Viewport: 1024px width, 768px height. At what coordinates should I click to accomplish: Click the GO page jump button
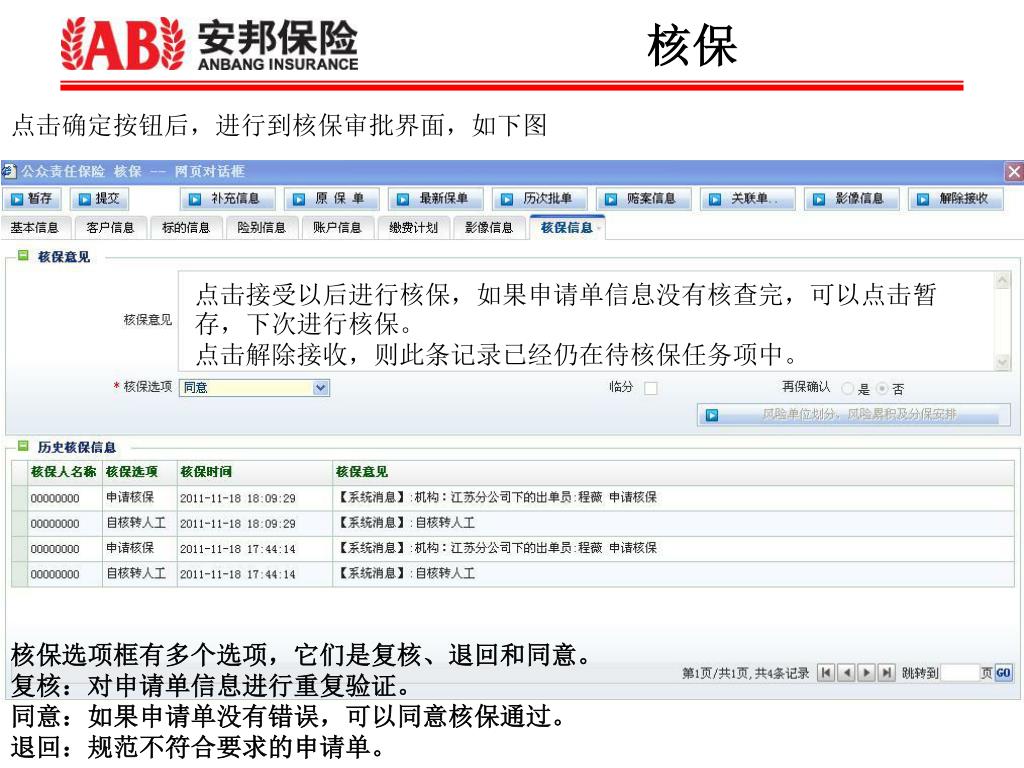coord(1003,673)
